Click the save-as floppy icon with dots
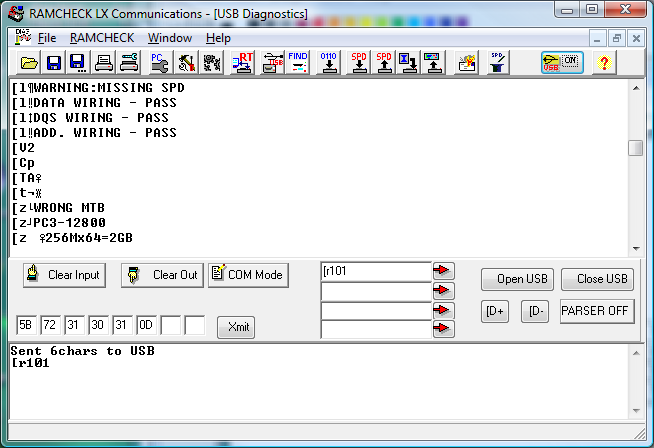Viewport: 654px width, 448px height. click(x=78, y=63)
